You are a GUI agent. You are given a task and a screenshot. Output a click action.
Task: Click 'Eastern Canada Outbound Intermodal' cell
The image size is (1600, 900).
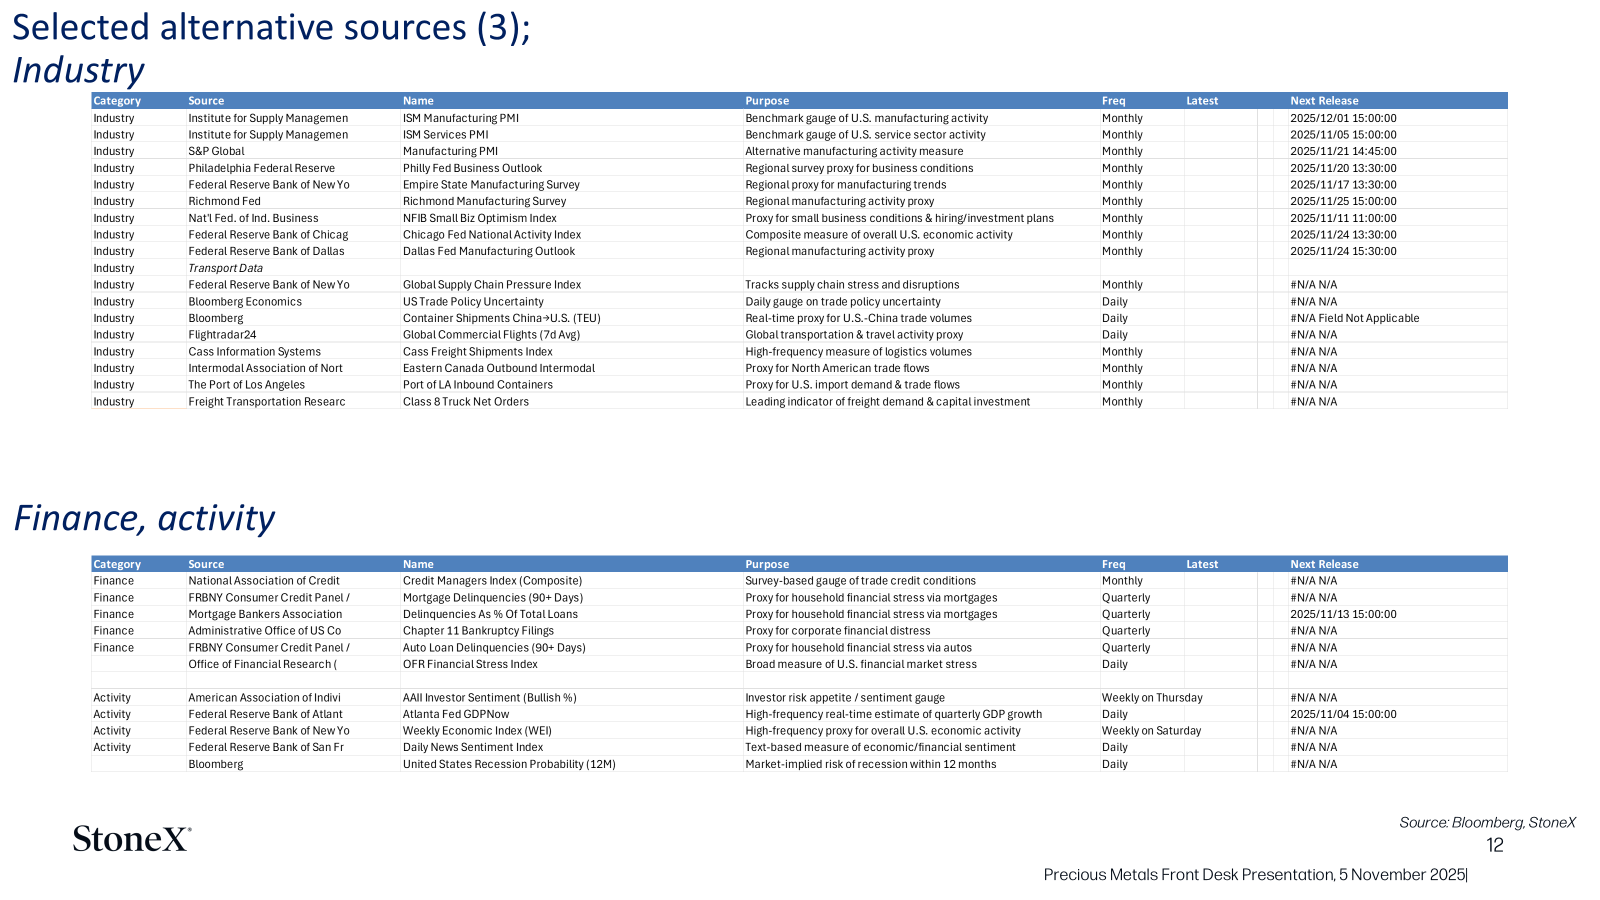pyautogui.click(x=499, y=368)
